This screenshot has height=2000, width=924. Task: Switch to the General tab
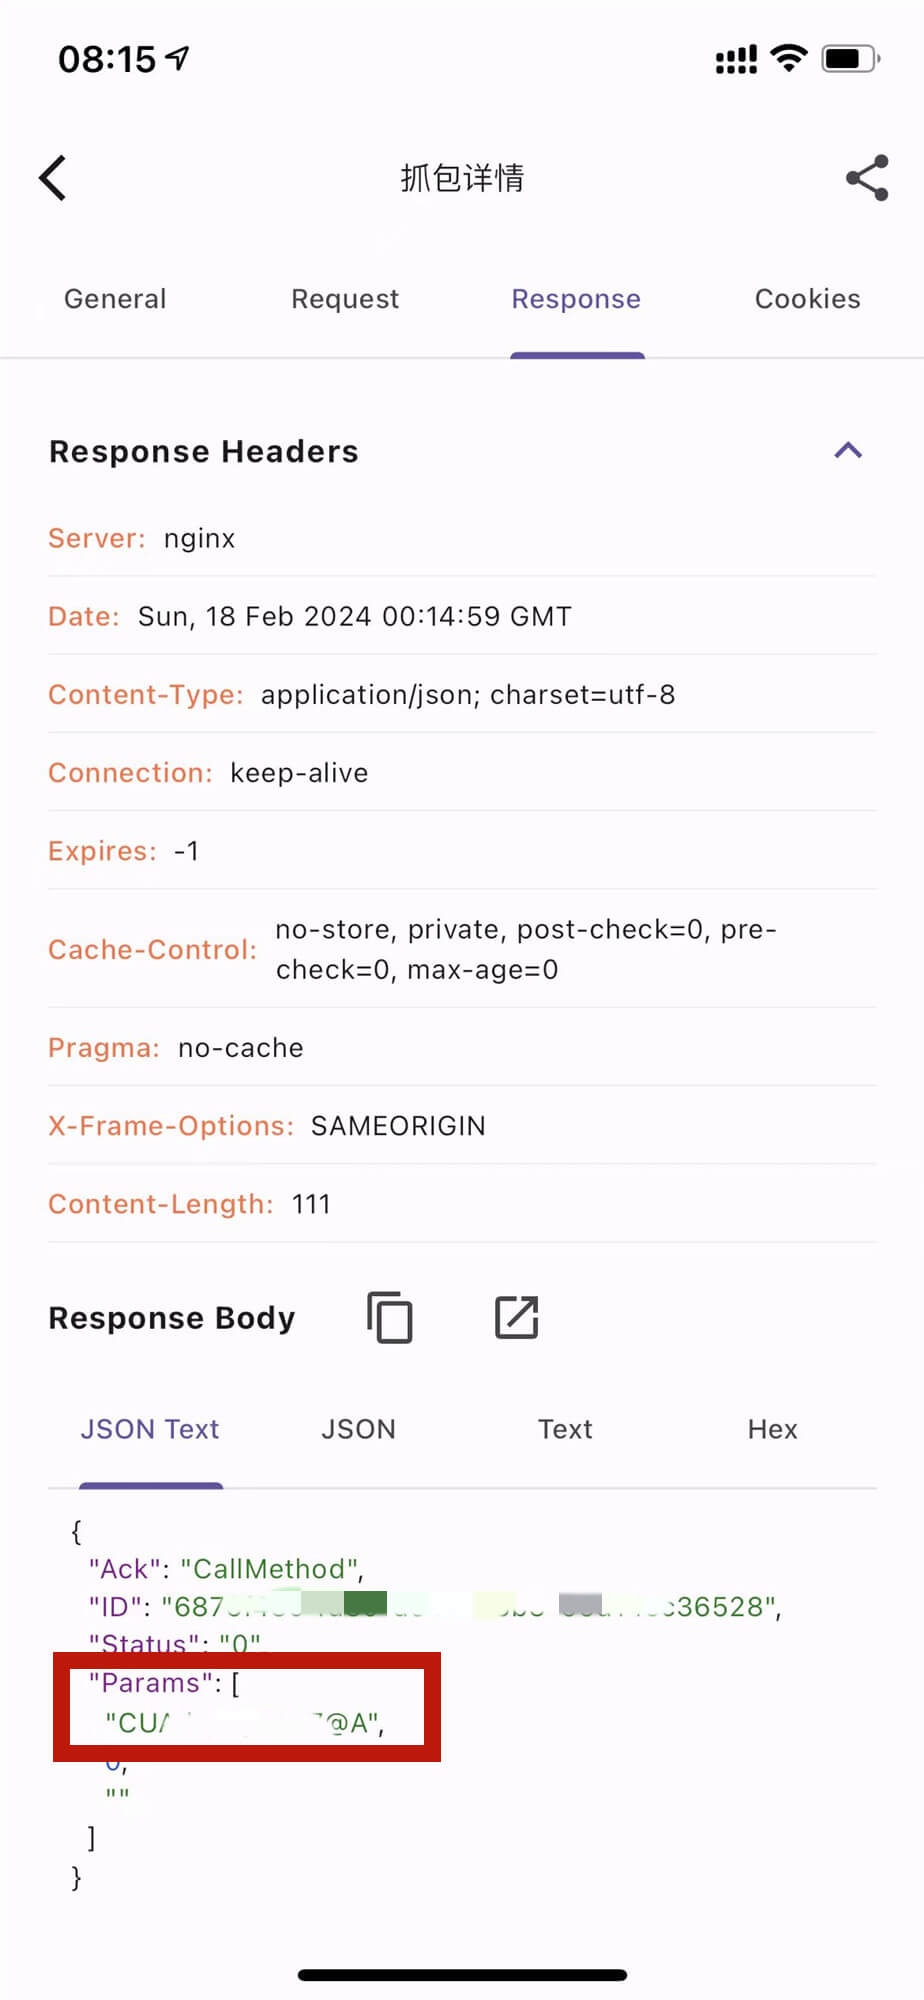[x=115, y=299]
